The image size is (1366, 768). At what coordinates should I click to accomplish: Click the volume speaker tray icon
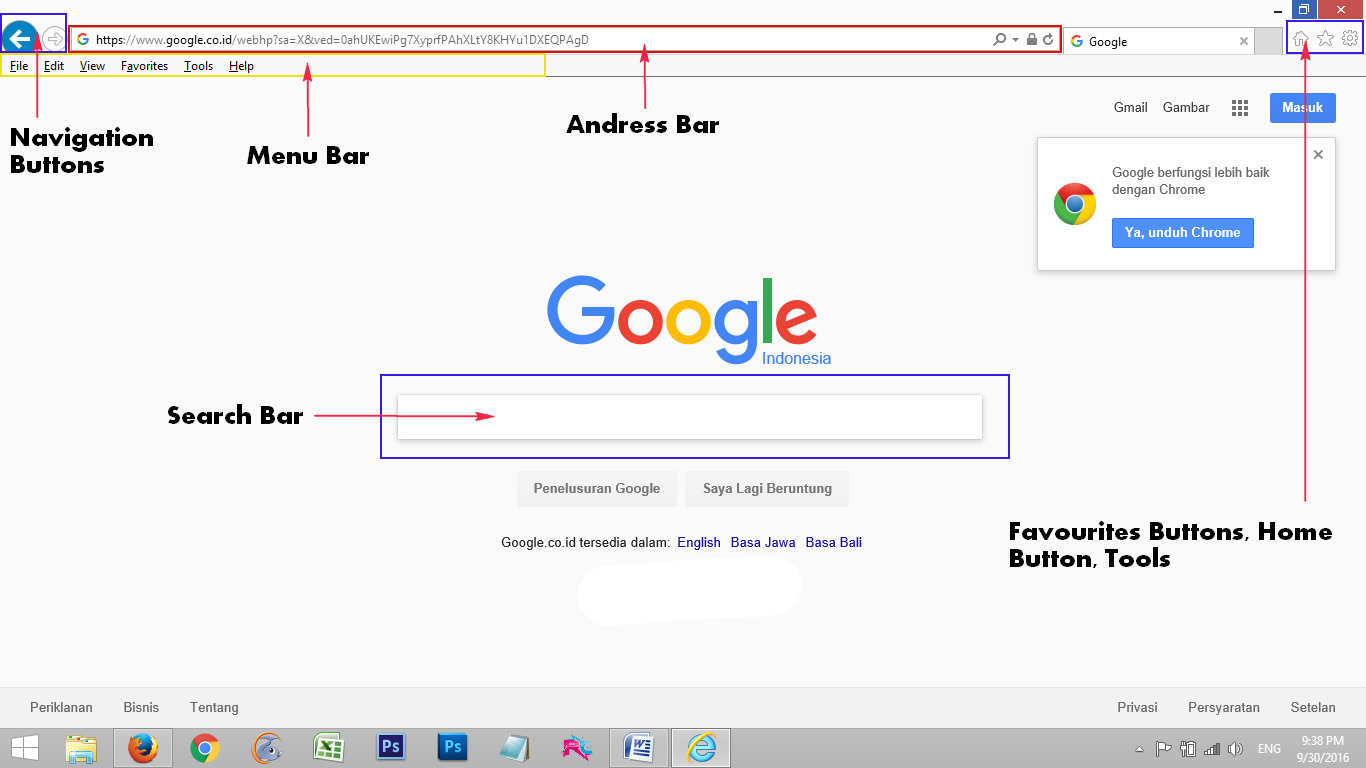[x=1236, y=748]
